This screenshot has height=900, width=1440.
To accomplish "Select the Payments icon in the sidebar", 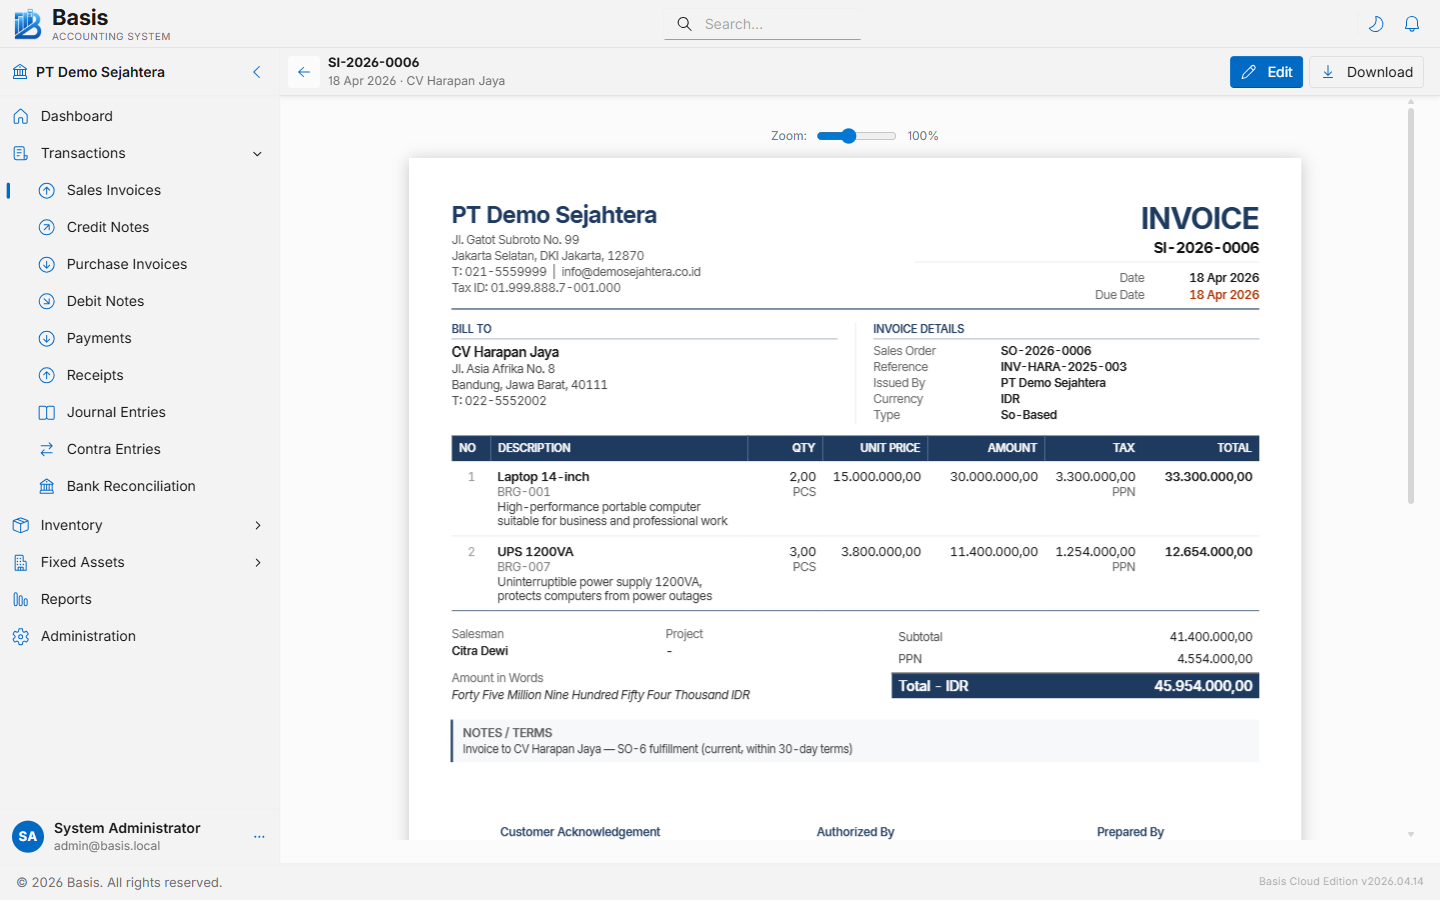I will click(x=46, y=338).
